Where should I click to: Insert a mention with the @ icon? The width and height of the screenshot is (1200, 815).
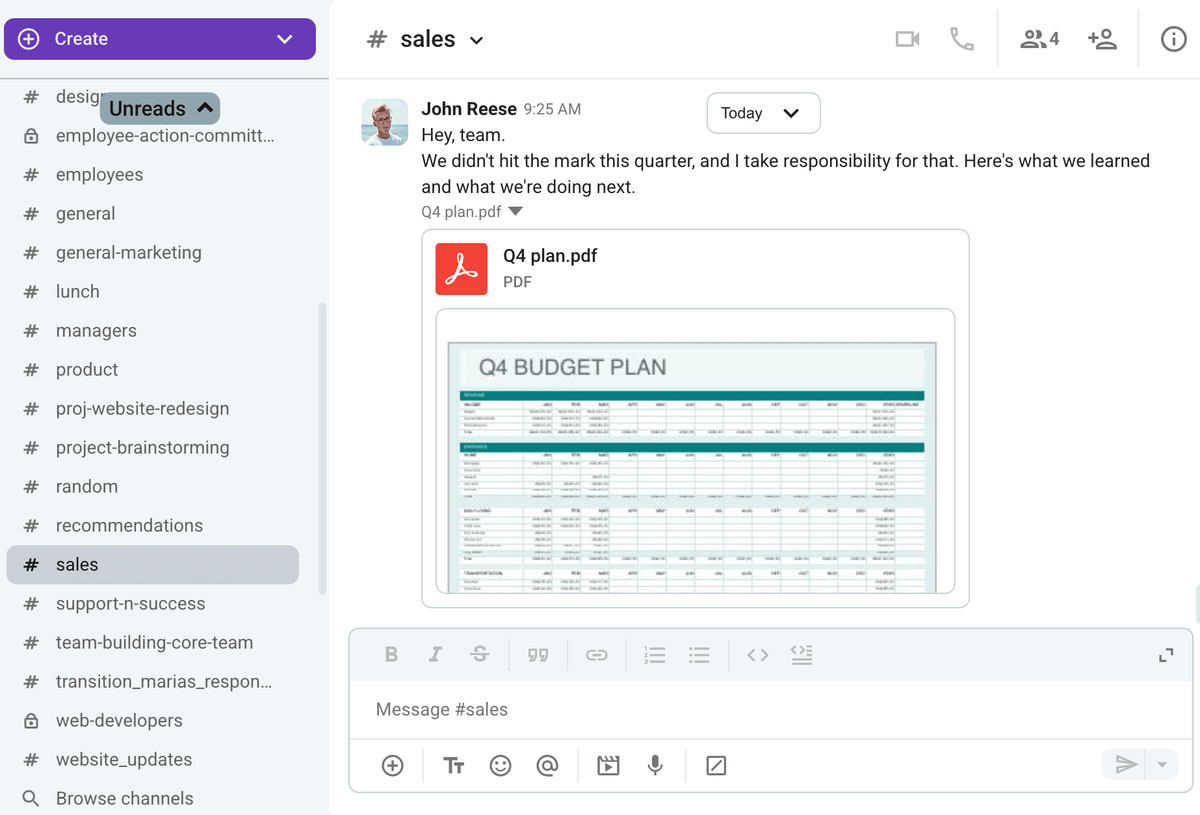point(547,765)
